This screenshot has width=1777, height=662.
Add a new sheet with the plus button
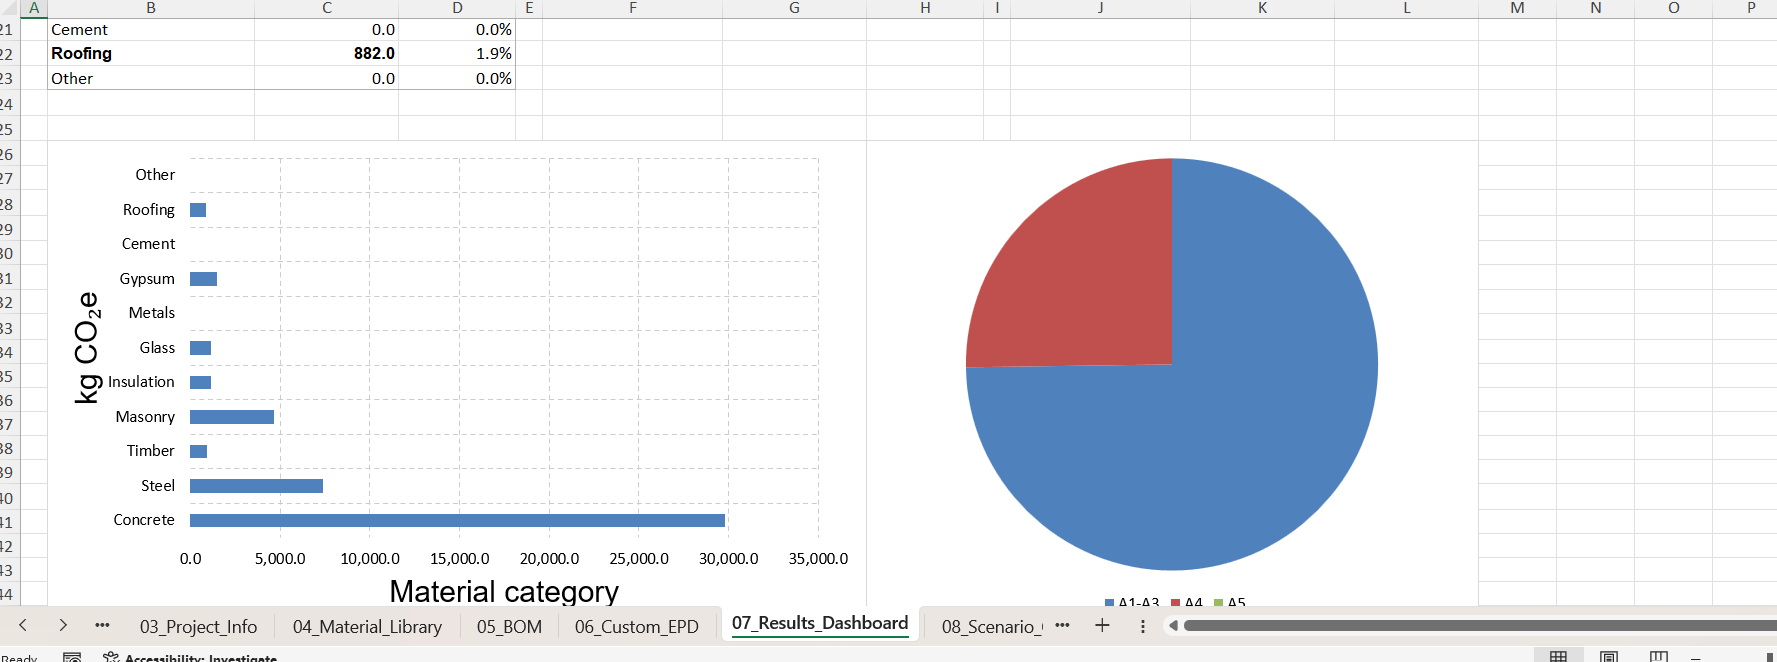tap(1102, 625)
